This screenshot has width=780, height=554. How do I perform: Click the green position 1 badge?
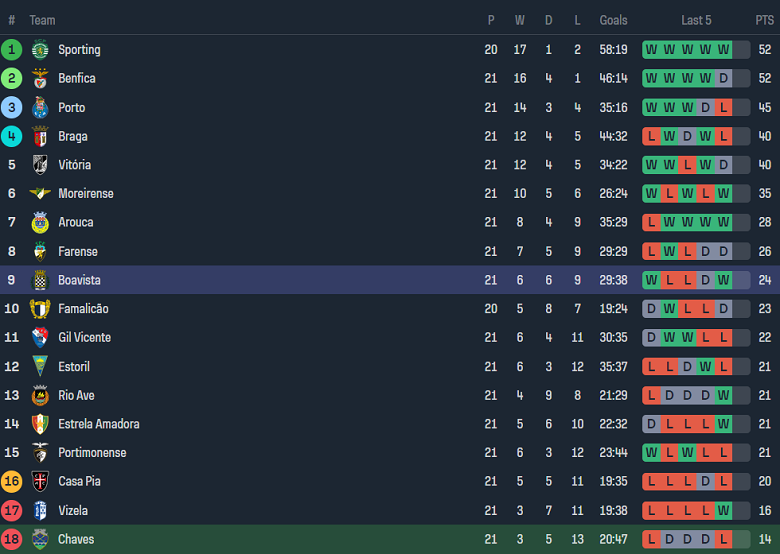[12, 49]
